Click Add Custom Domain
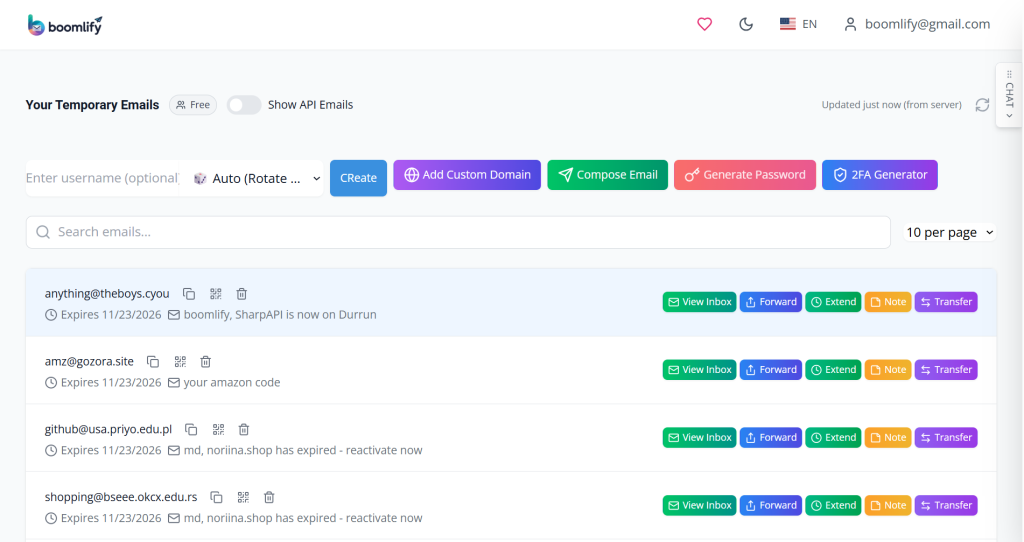Image resolution: width=1024 pixels, height=542 pixels. pos(467,175)
